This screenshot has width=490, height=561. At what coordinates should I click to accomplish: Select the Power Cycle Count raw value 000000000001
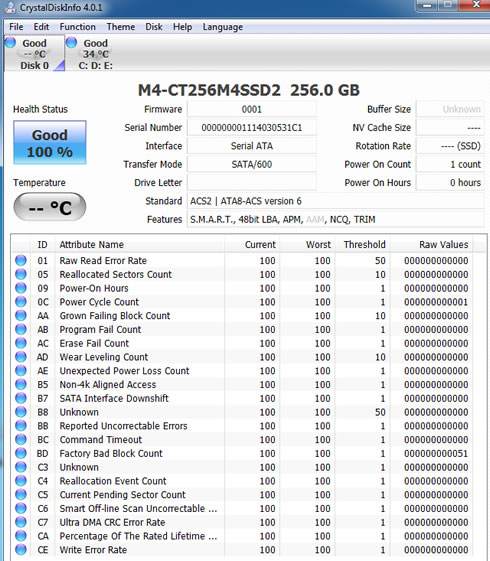[x=436, y=302]
